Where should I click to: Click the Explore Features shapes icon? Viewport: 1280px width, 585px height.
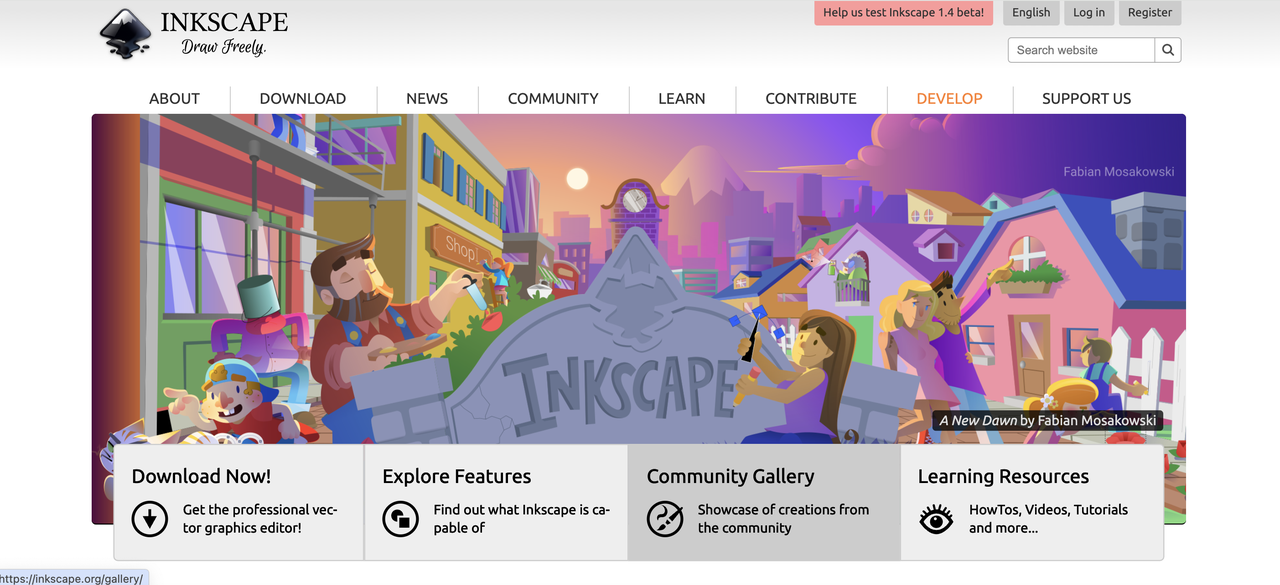[x=400, y=518]
